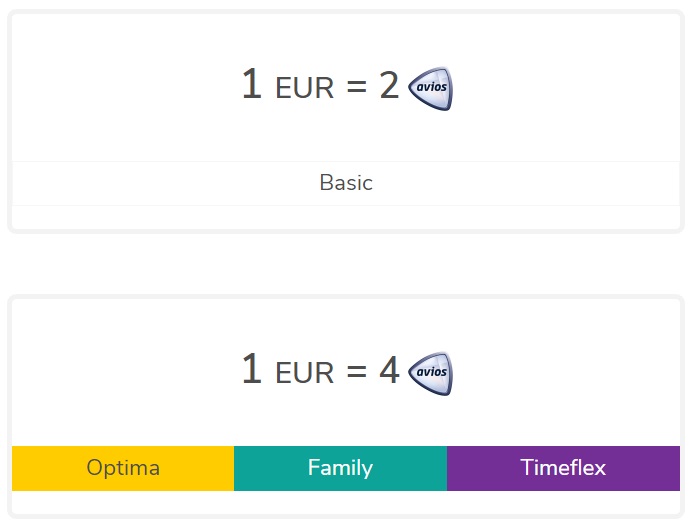Open the Timeflex fare tab
The width and height of the screenshot is (693, 525).
pos(563,468)
